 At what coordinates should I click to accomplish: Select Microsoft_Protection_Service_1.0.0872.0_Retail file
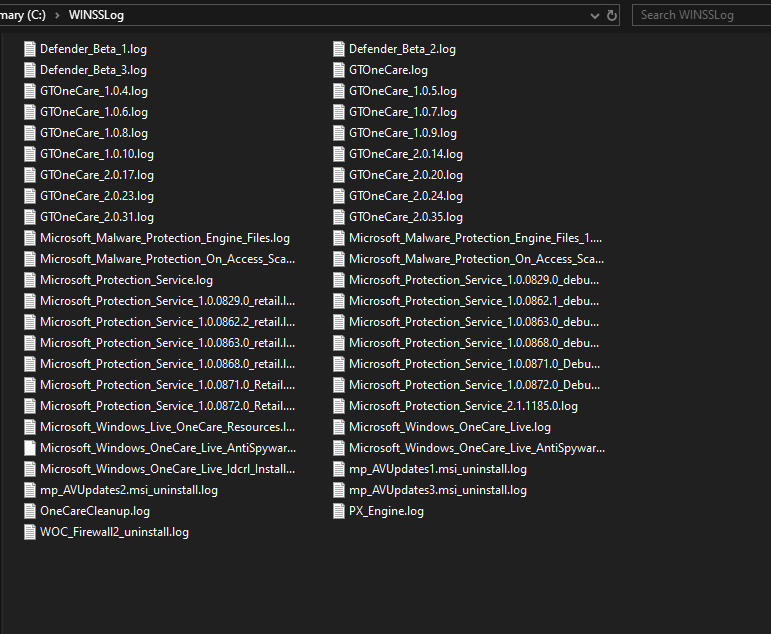pyautogui.click(x=160, y=406)
